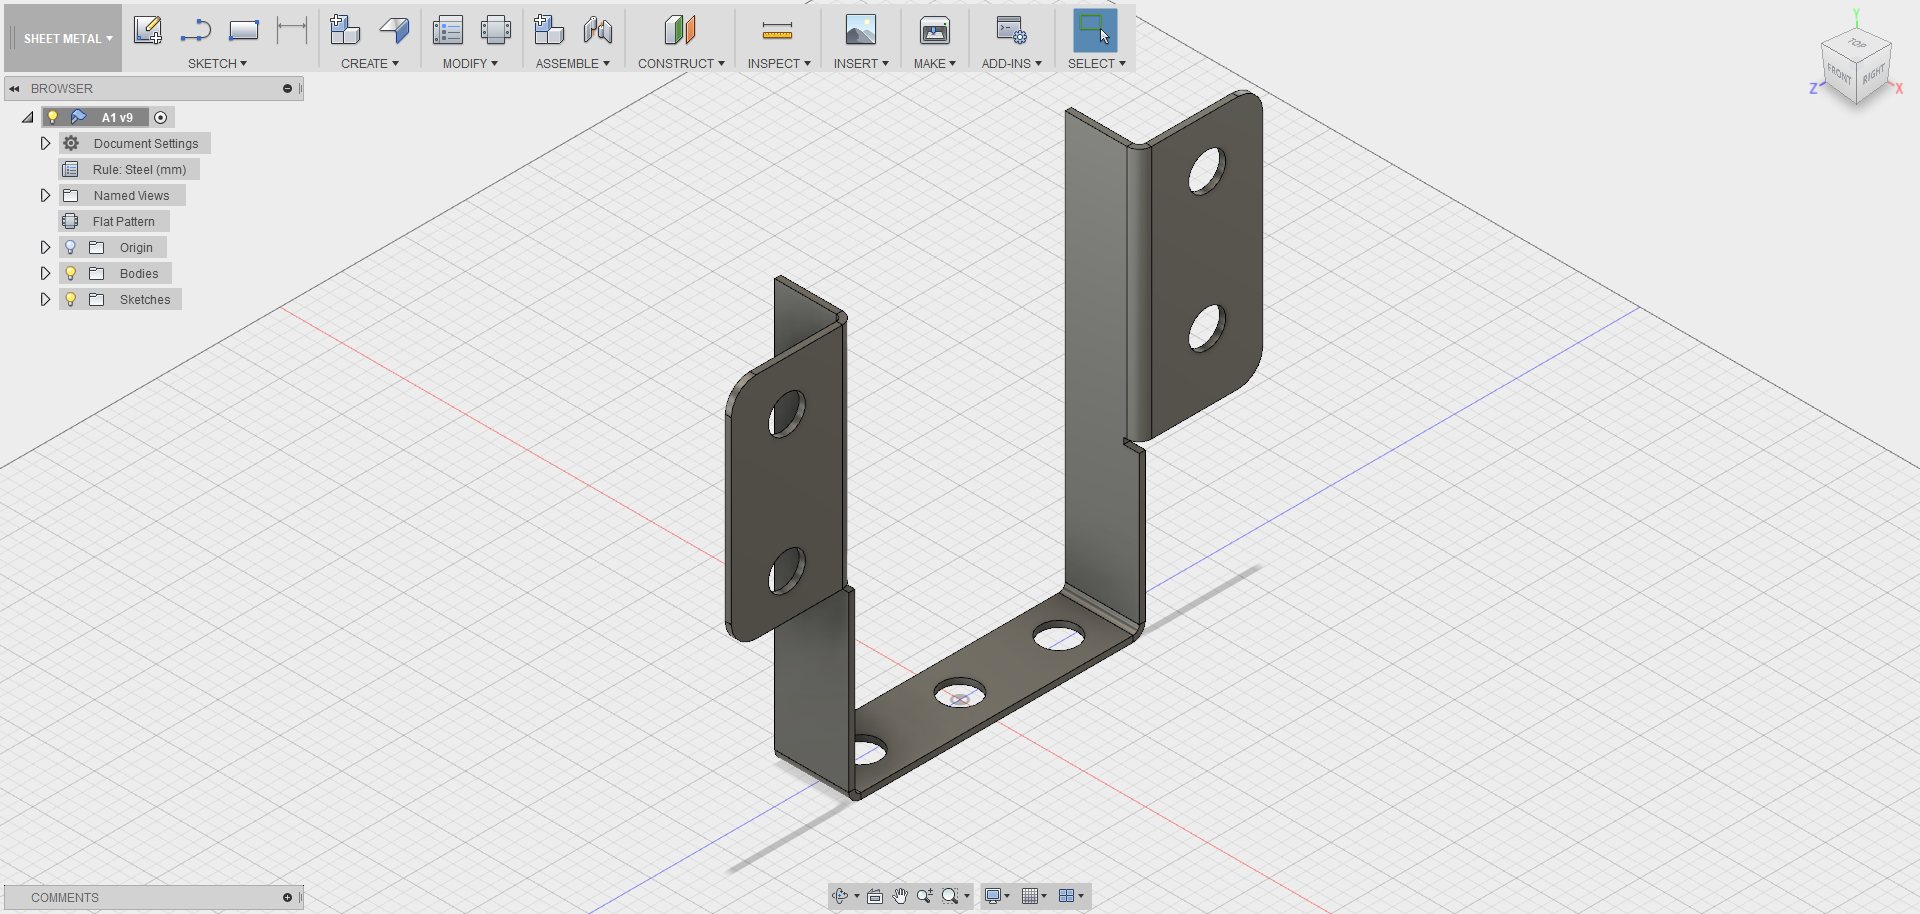Open the display settings dropdown in nav bar
Screen dimensions: 1920x914
(997, 896)
